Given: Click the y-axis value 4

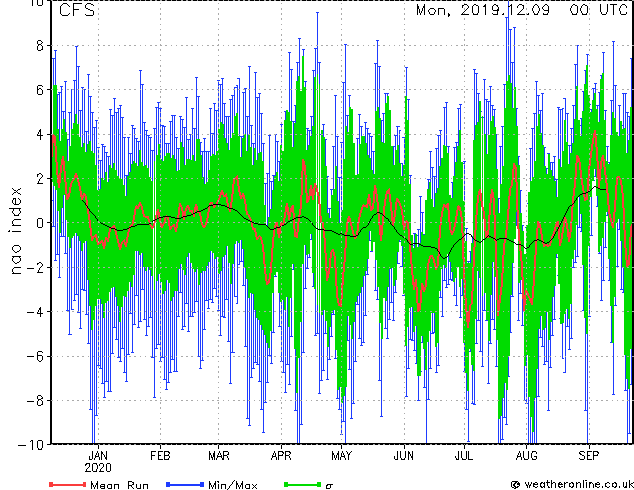Looking at the screenshot, I should tap(40, 134).
